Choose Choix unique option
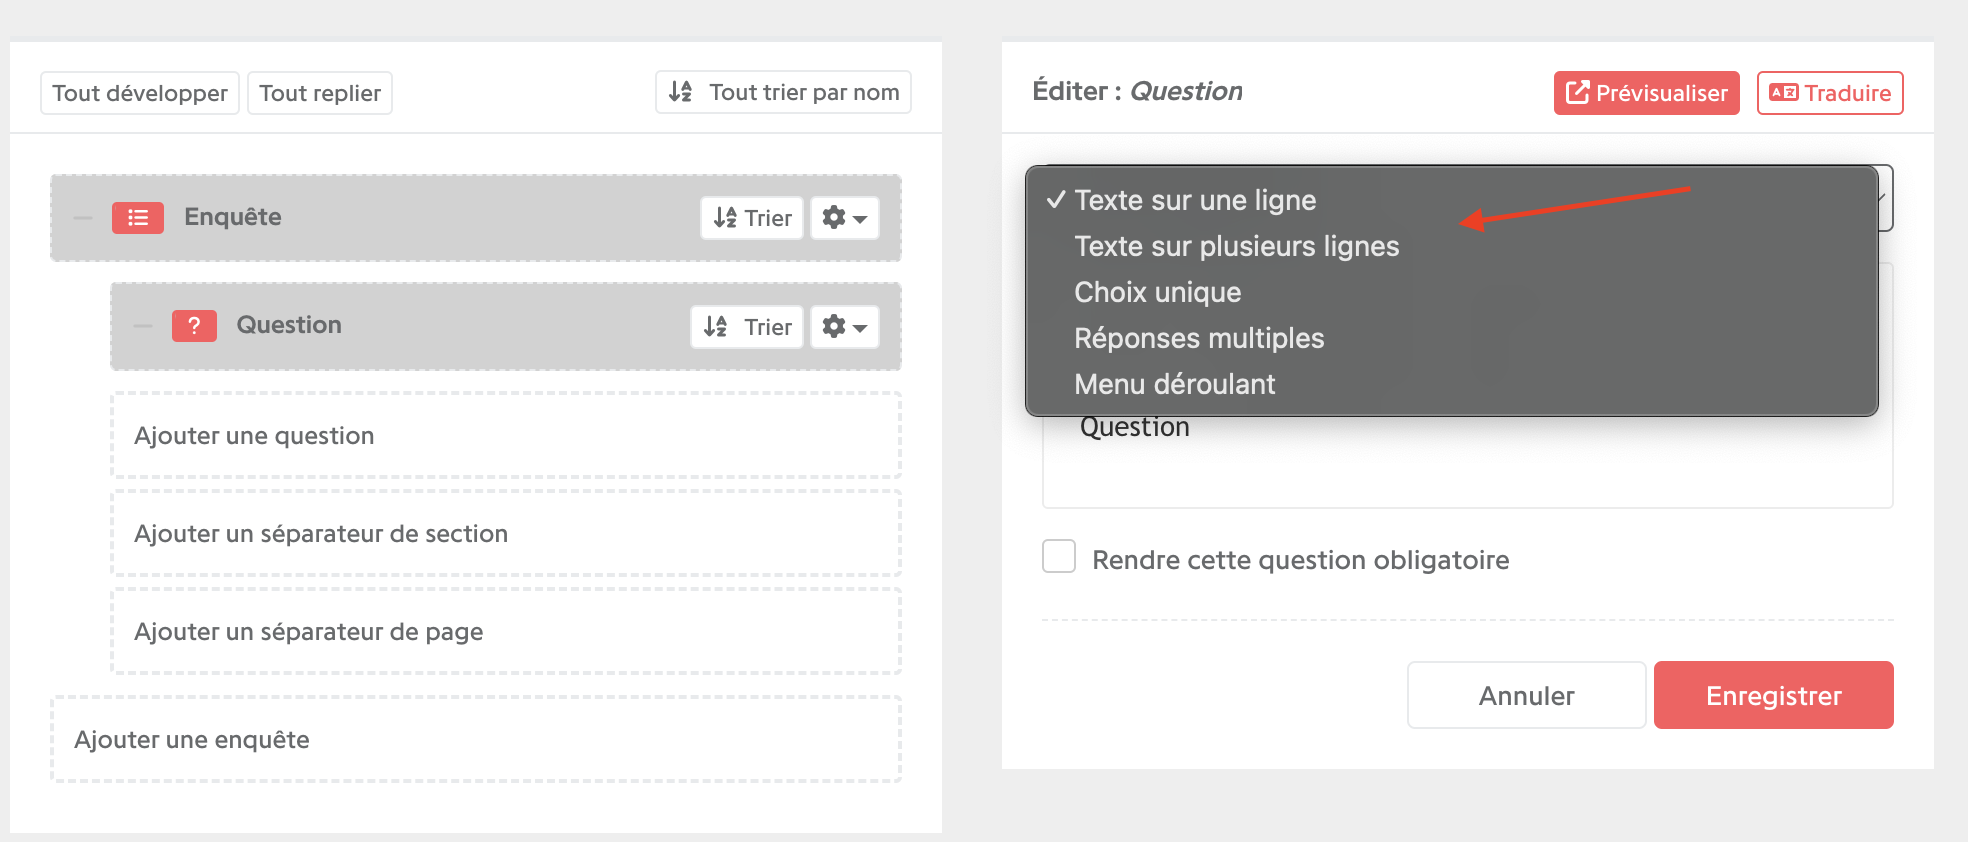This screenshot has height=842, width=1968. point(1452,292)
